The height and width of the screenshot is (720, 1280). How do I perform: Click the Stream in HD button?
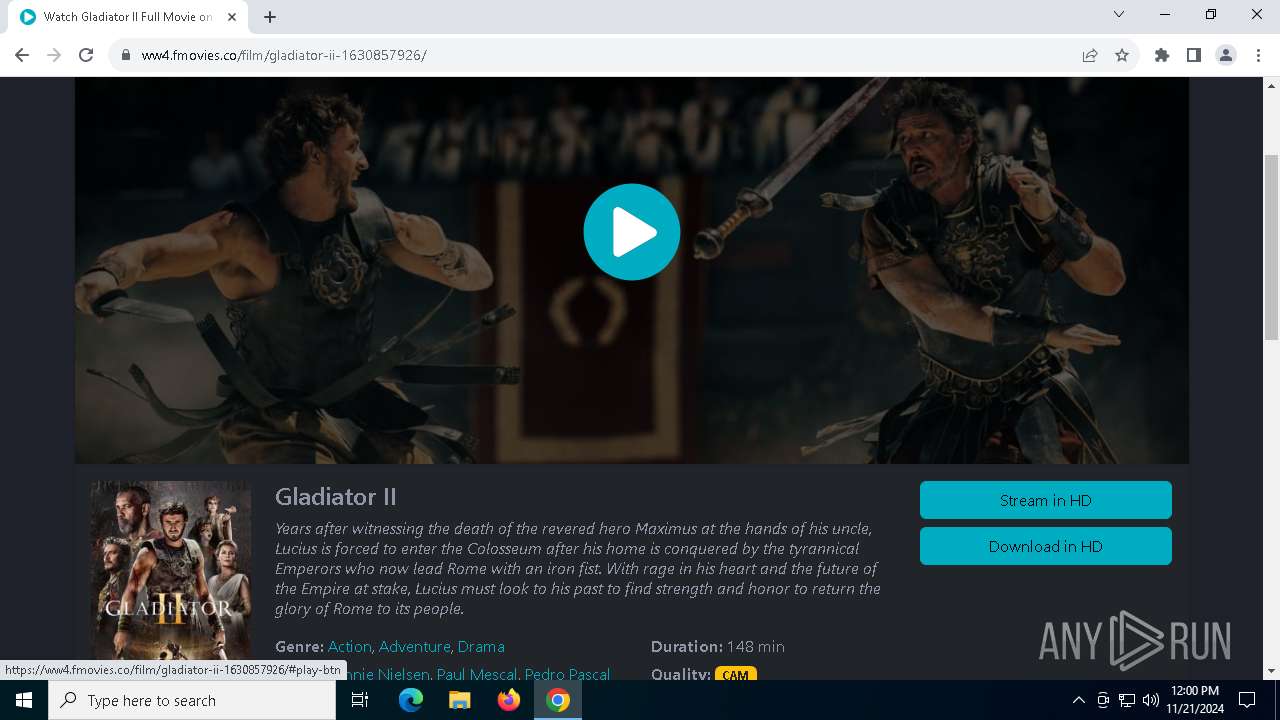1045,500
